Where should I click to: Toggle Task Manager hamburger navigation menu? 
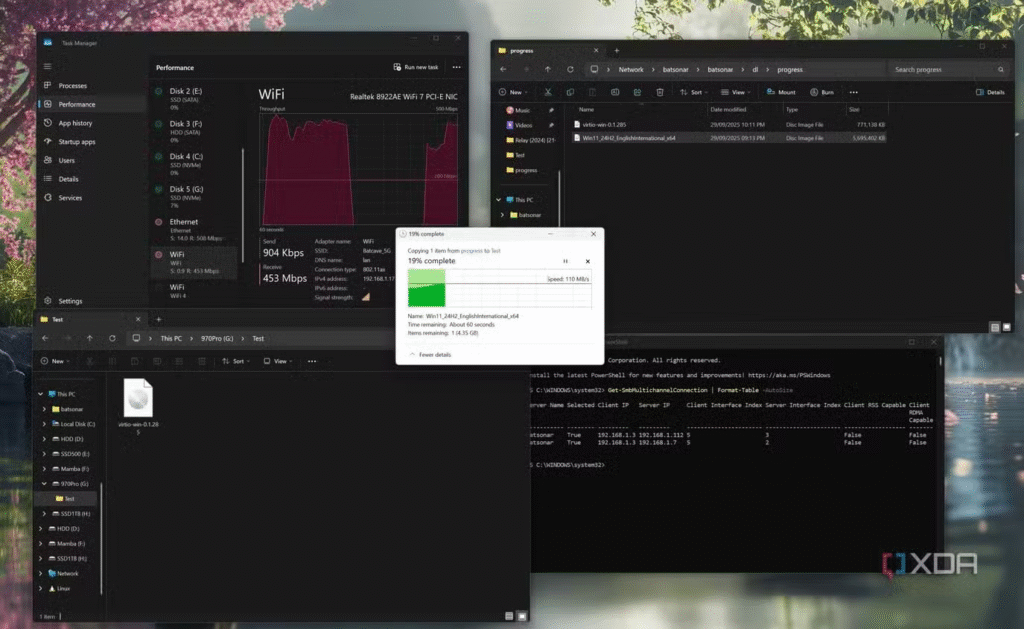47,66
